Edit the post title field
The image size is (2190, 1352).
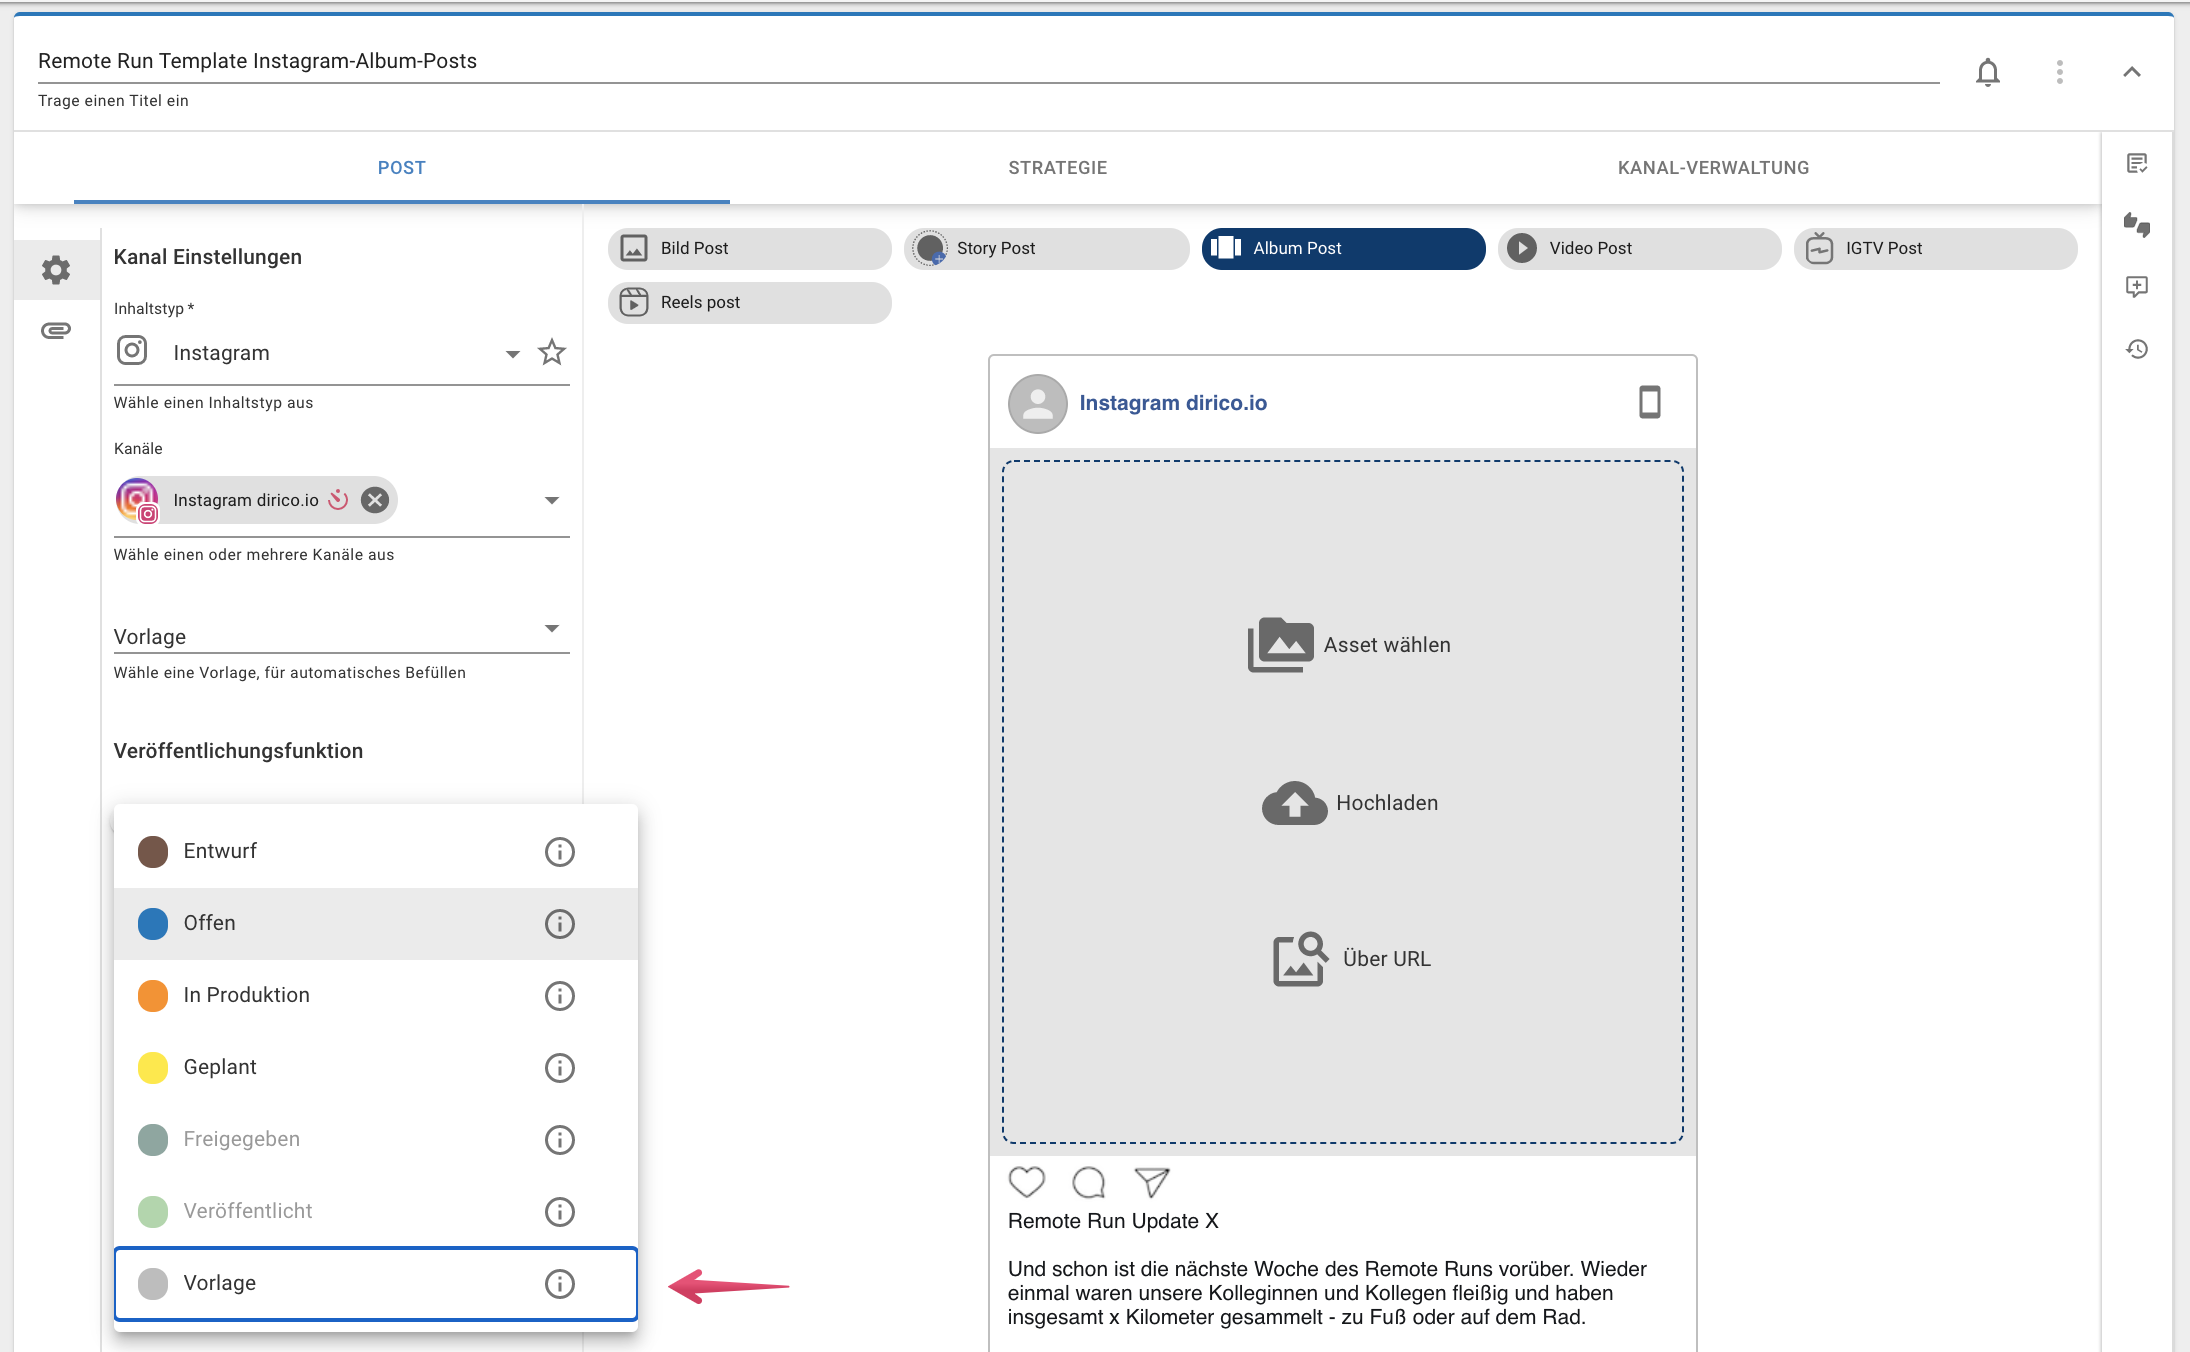[988, 61]
